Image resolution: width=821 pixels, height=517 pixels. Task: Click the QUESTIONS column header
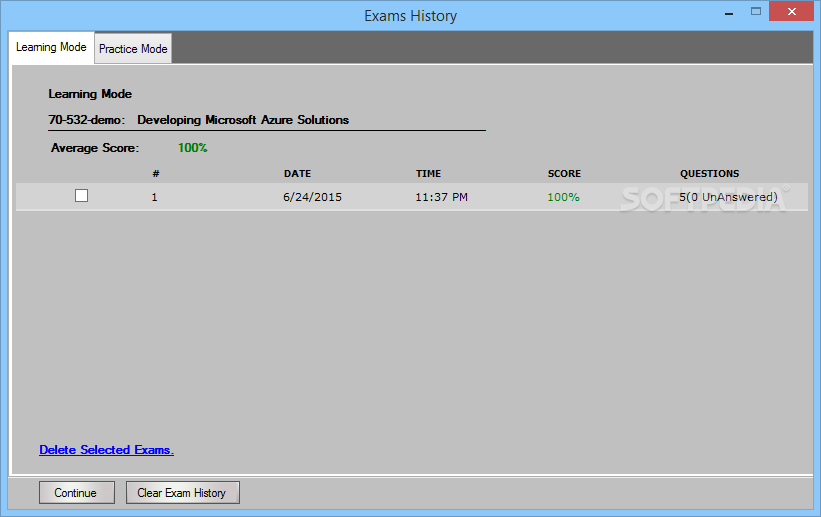coord(709,173)
